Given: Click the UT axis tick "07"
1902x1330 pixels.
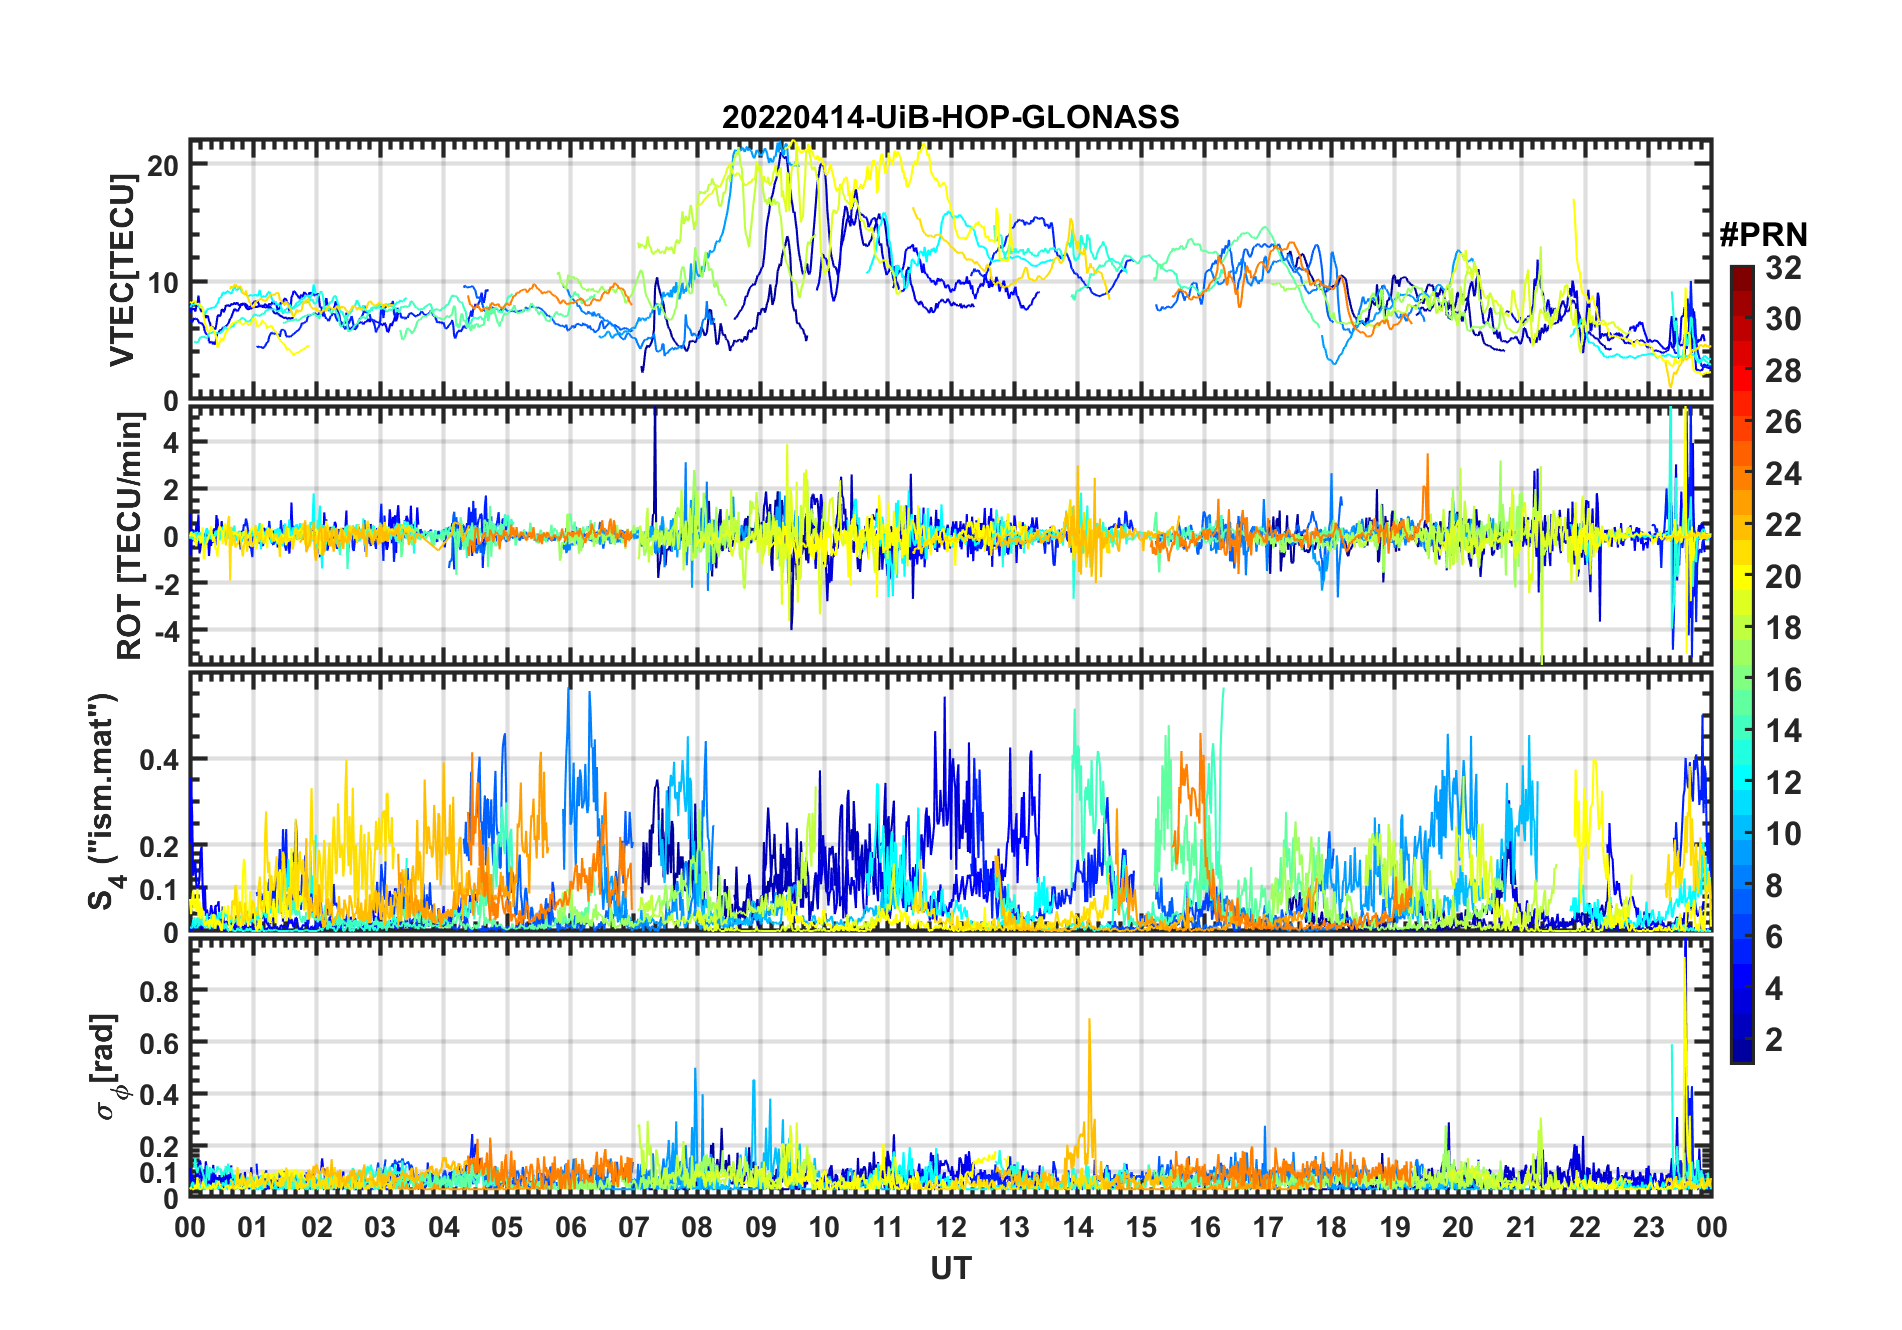Looking at the screenshot, I should pyautogui.click(x=634, y=1227).
